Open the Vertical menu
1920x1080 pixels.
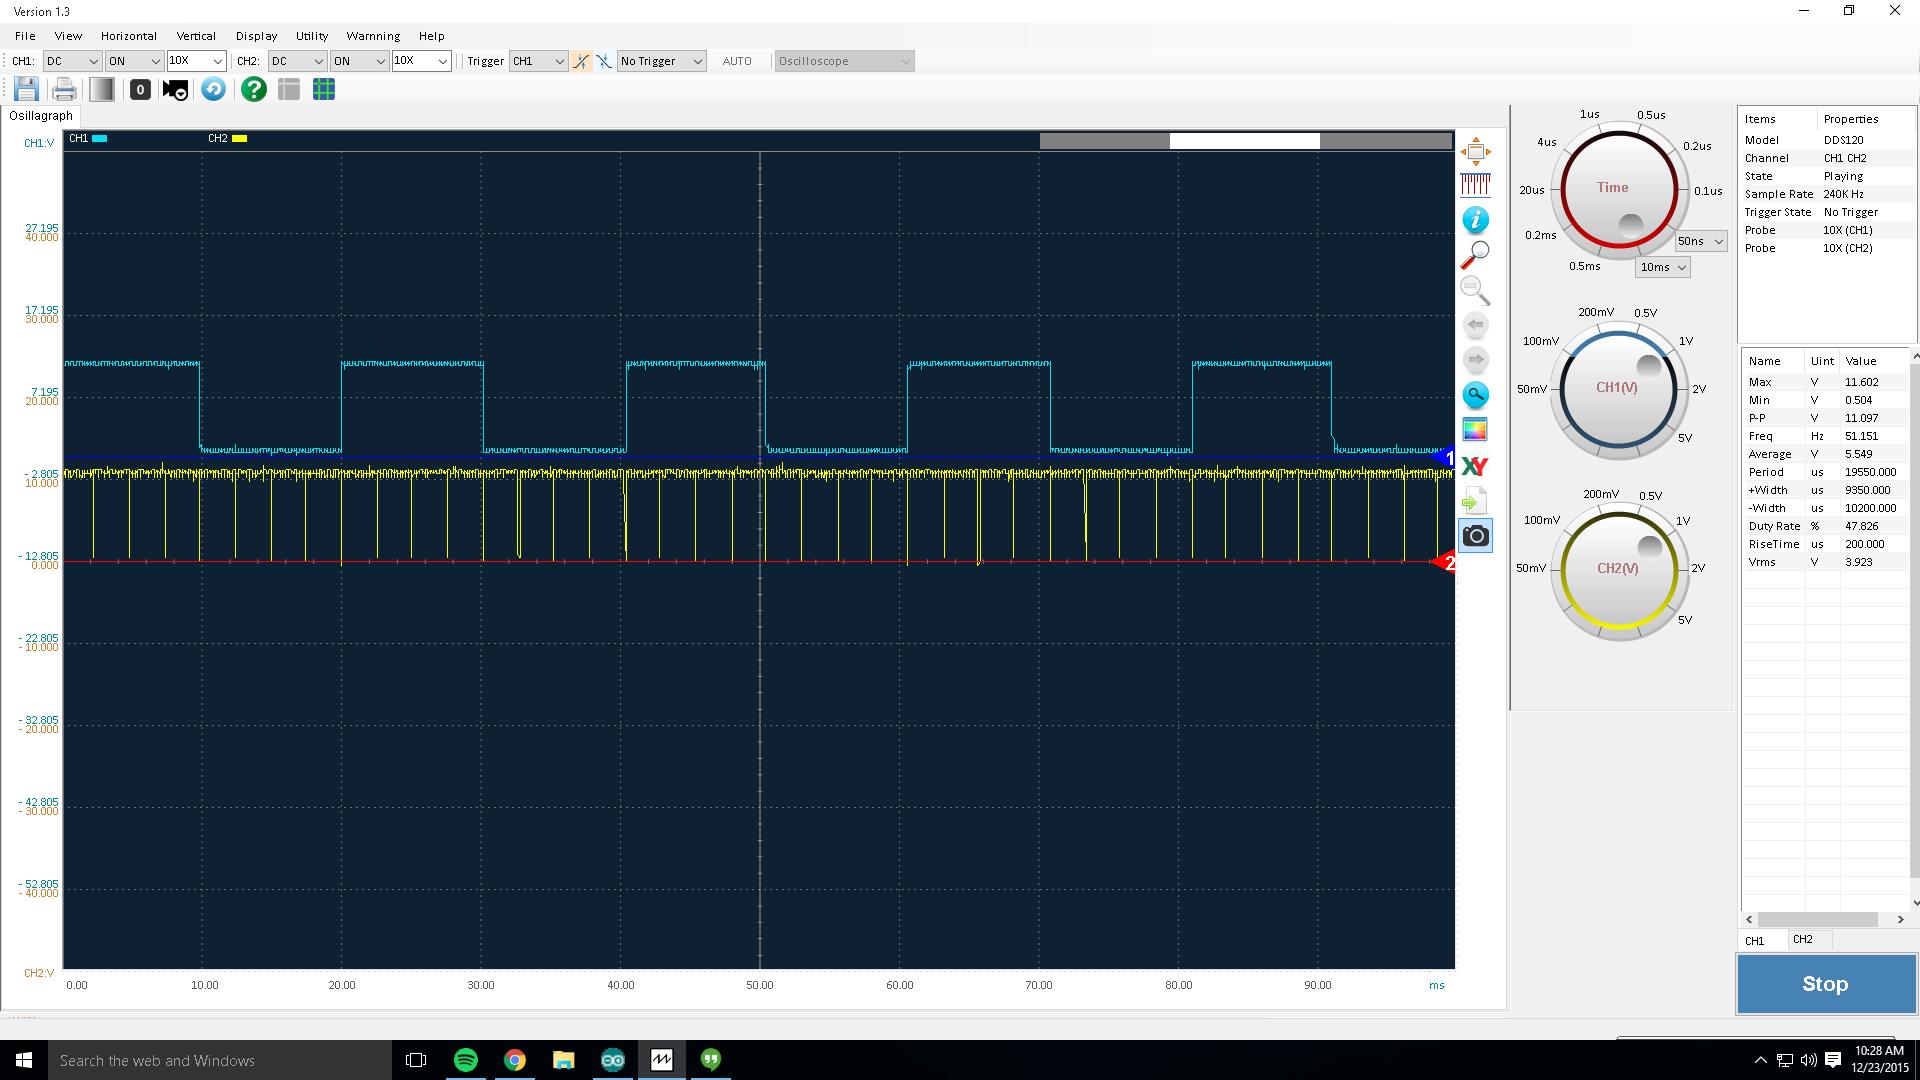tap(196, 36)
